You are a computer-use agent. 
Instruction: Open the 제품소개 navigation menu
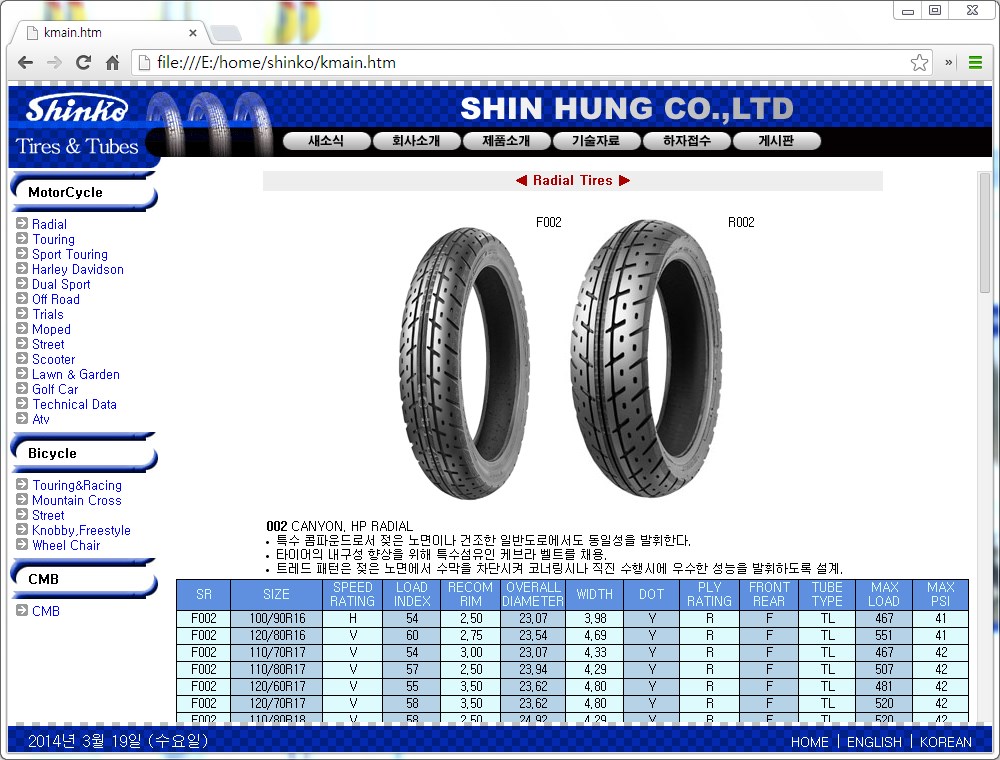tap(507, 141)
